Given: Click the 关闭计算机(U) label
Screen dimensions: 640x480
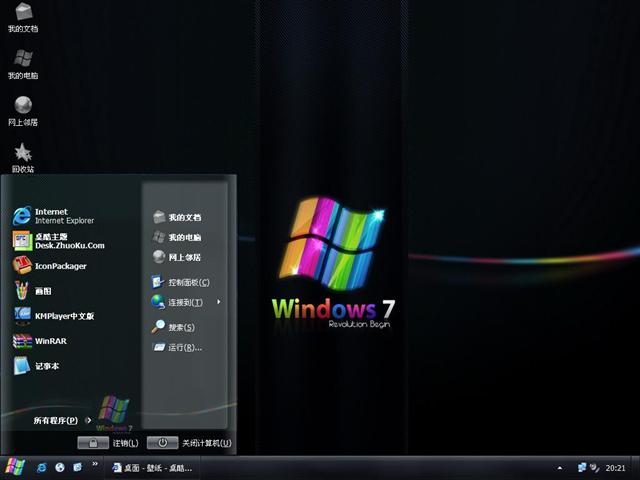Looking at the screenshot, I should tap(207, 443).
